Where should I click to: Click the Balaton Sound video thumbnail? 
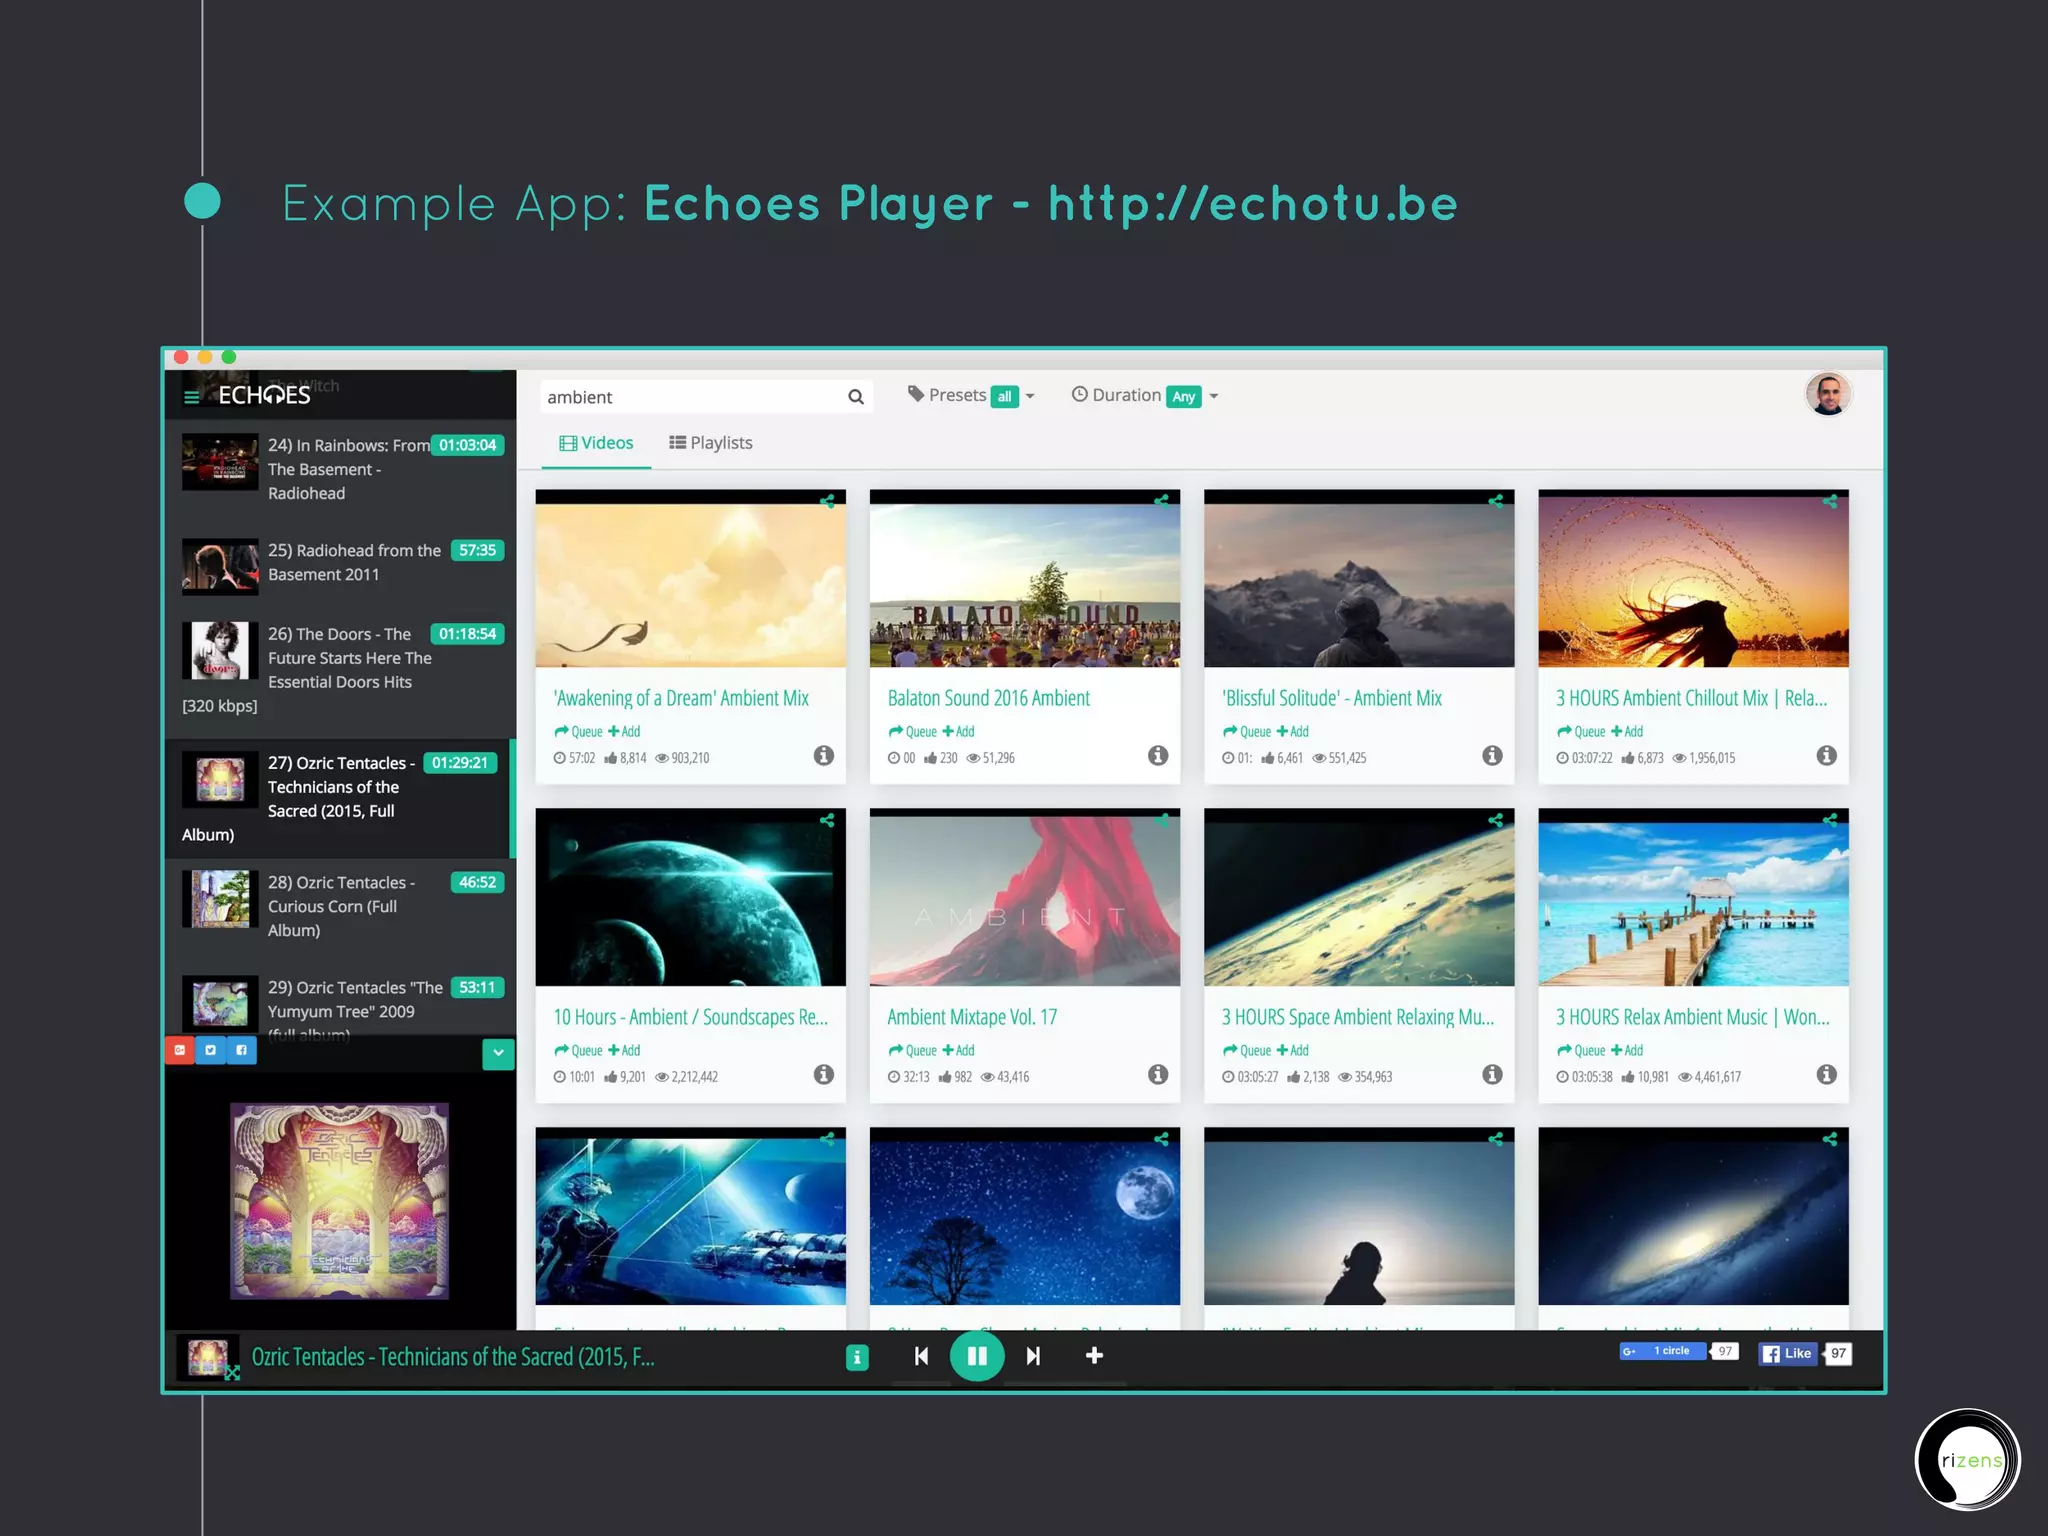tap(1024, 578)
